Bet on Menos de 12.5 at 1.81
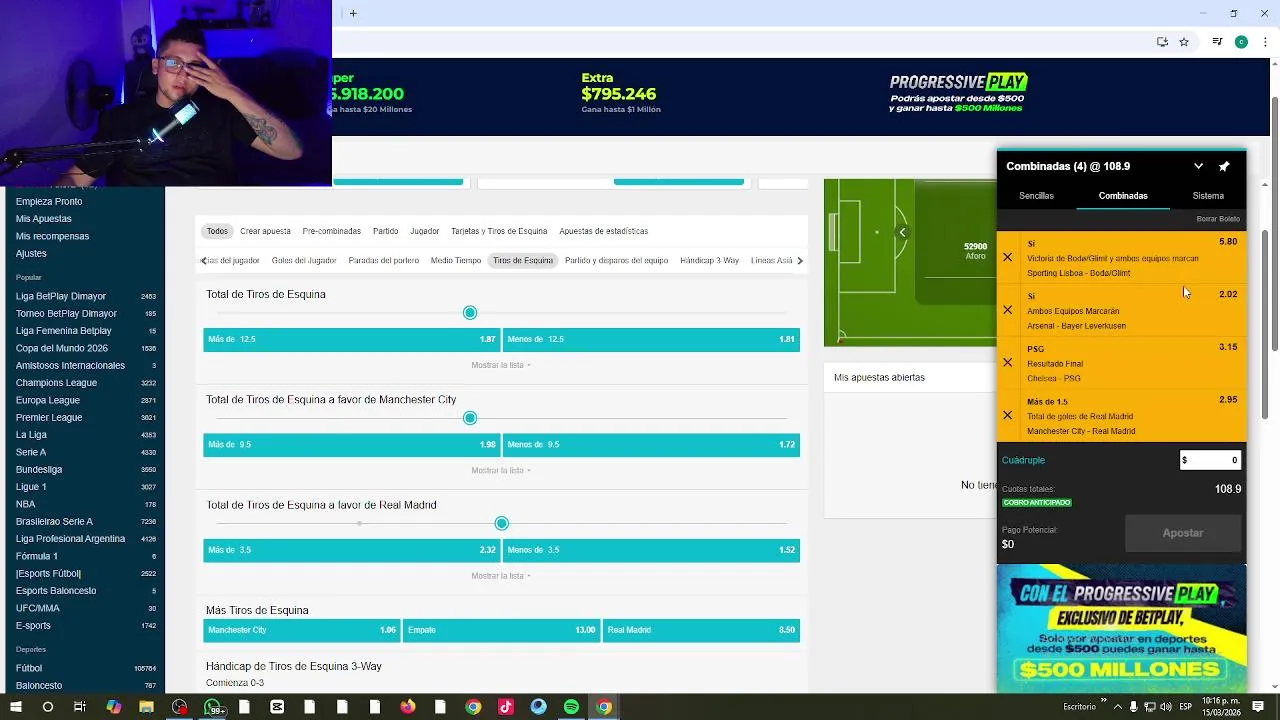 click(x=651, y=339)
